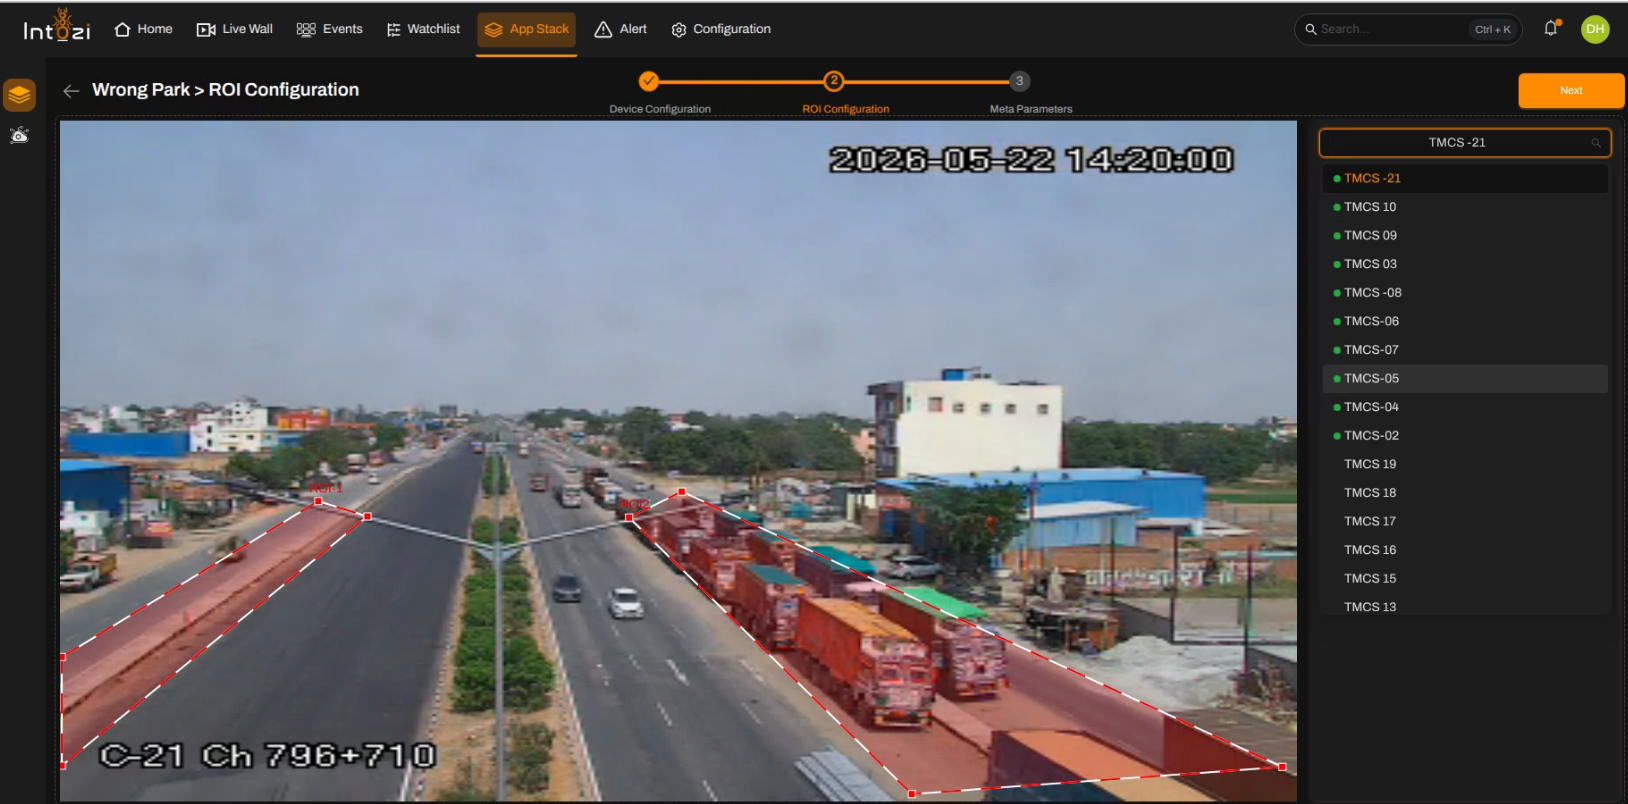Open the notification bell icon
The image size is (1628, 804).
1551,28
